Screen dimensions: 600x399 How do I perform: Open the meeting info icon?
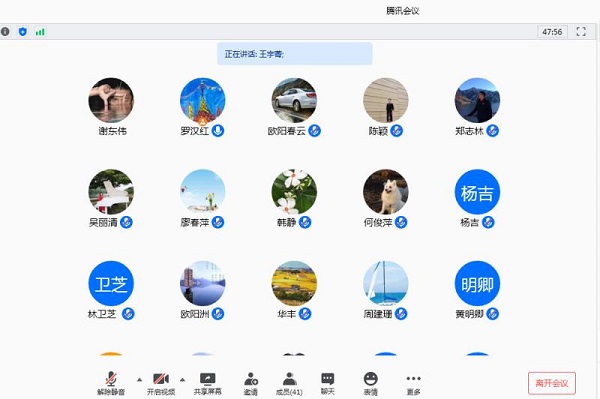pyautogui.click(x=5, y=32)
